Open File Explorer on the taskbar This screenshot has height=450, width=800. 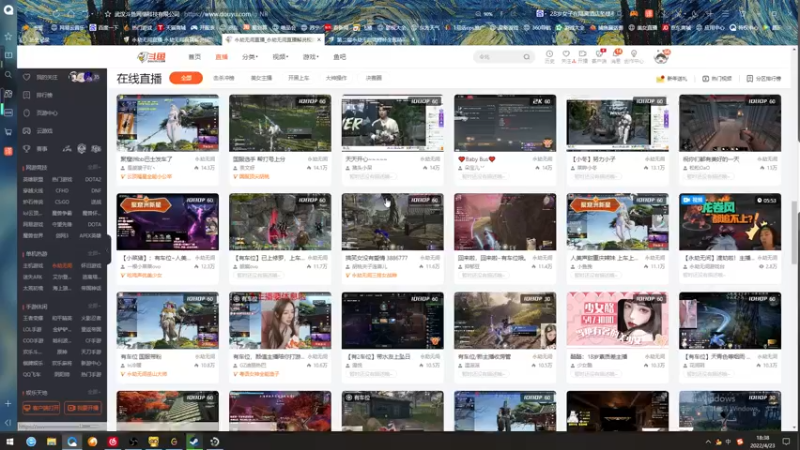click(x=52, y=442)
